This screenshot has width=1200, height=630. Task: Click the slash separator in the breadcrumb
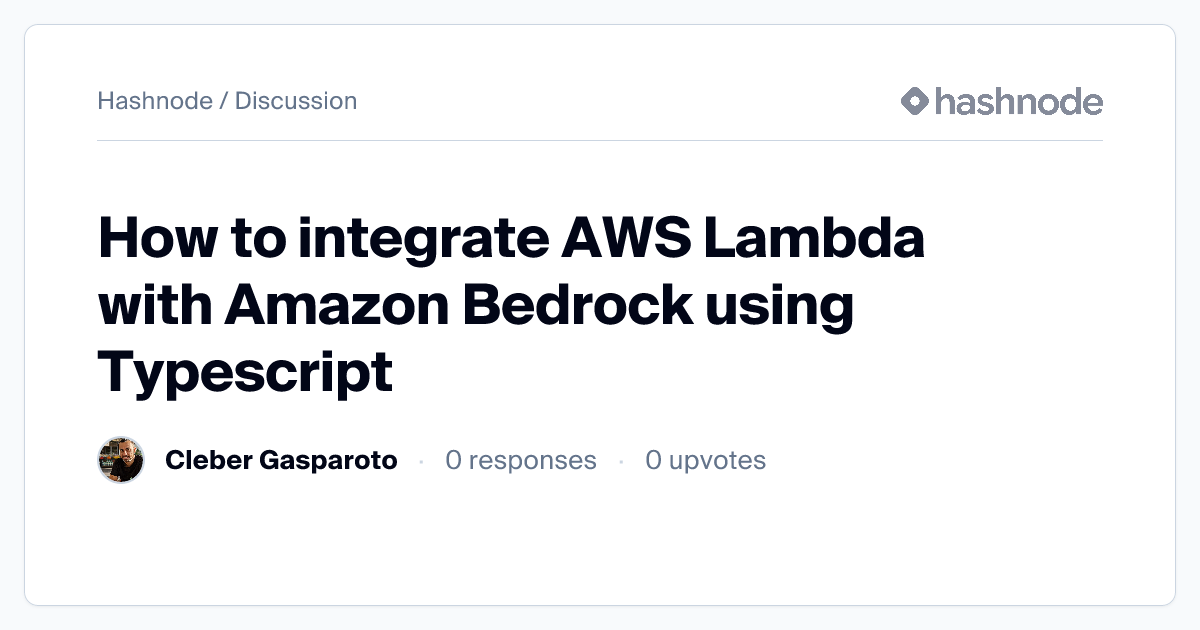224,101
